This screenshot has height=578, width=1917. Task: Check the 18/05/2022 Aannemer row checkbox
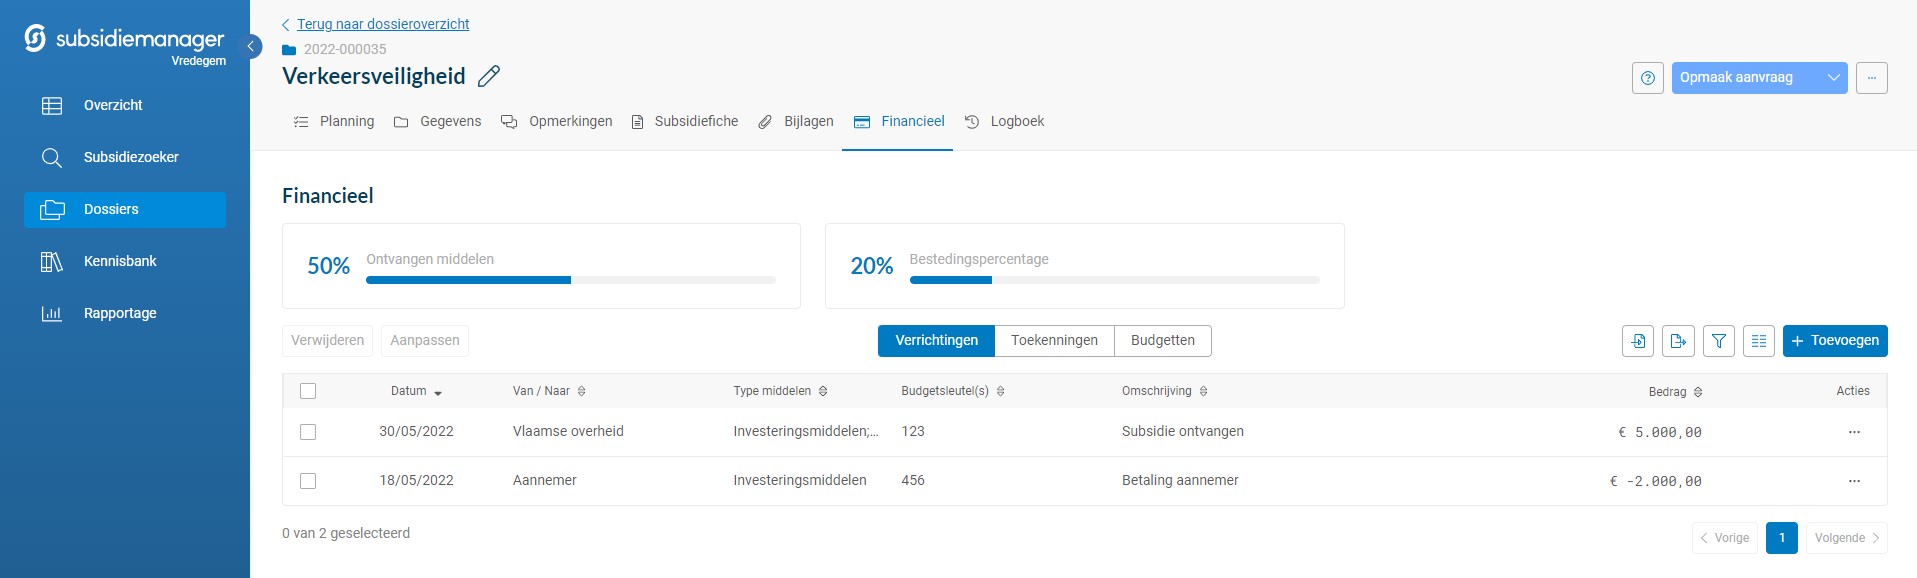click(308, 481)
